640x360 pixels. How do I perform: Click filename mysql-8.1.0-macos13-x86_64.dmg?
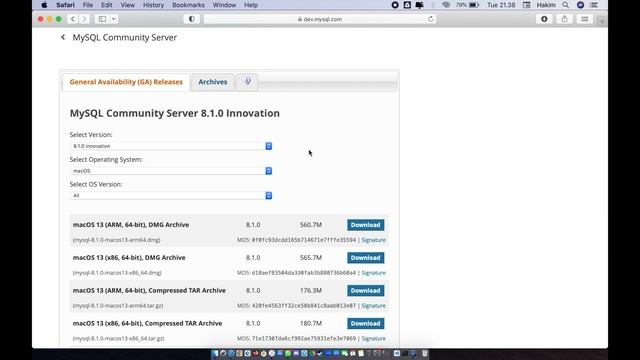(x=117, y=273)
